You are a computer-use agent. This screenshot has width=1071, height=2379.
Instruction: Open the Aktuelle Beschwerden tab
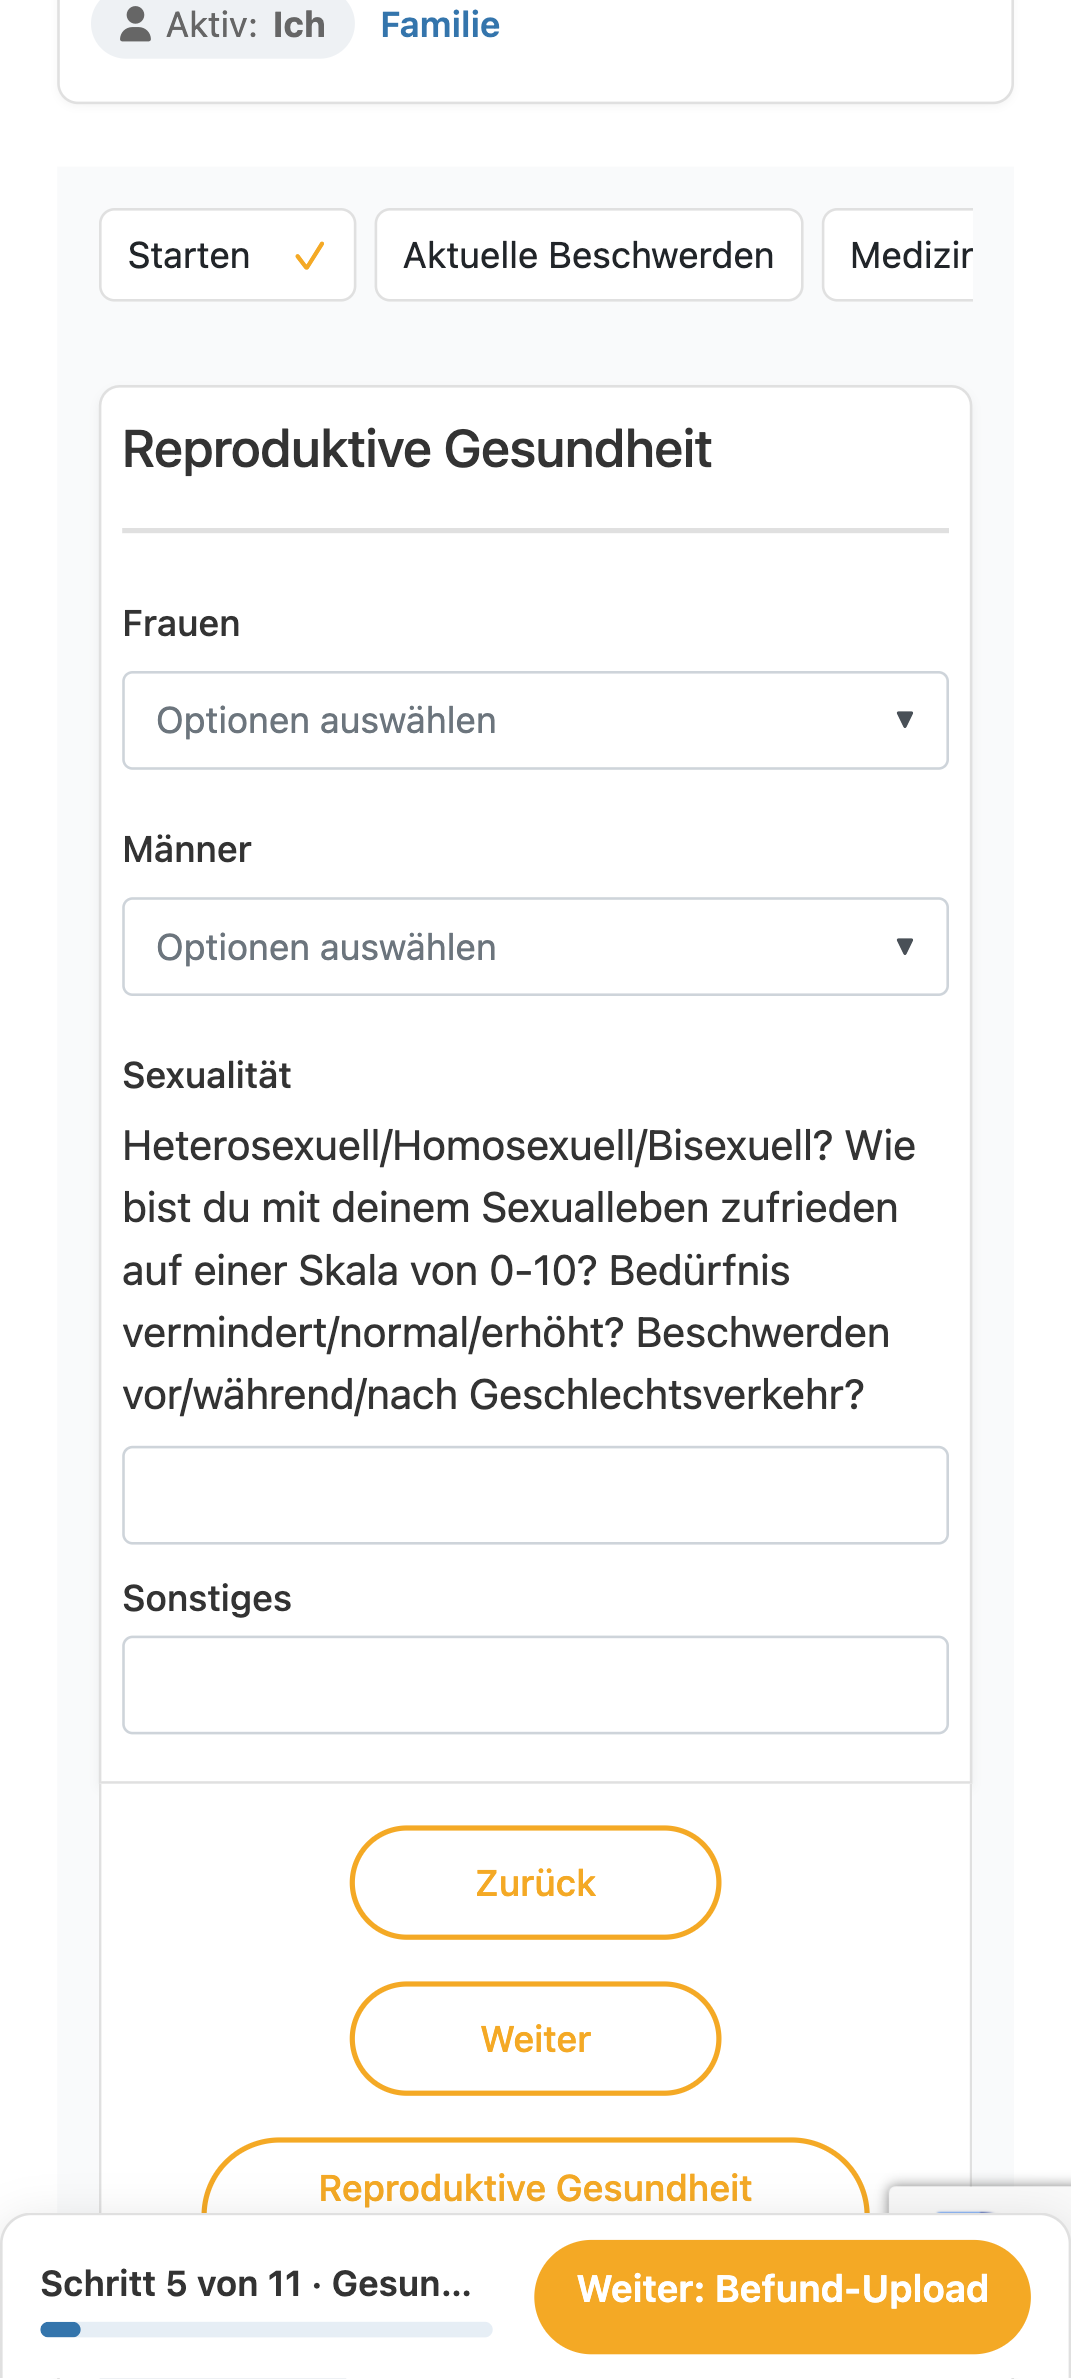coord(589,255)
